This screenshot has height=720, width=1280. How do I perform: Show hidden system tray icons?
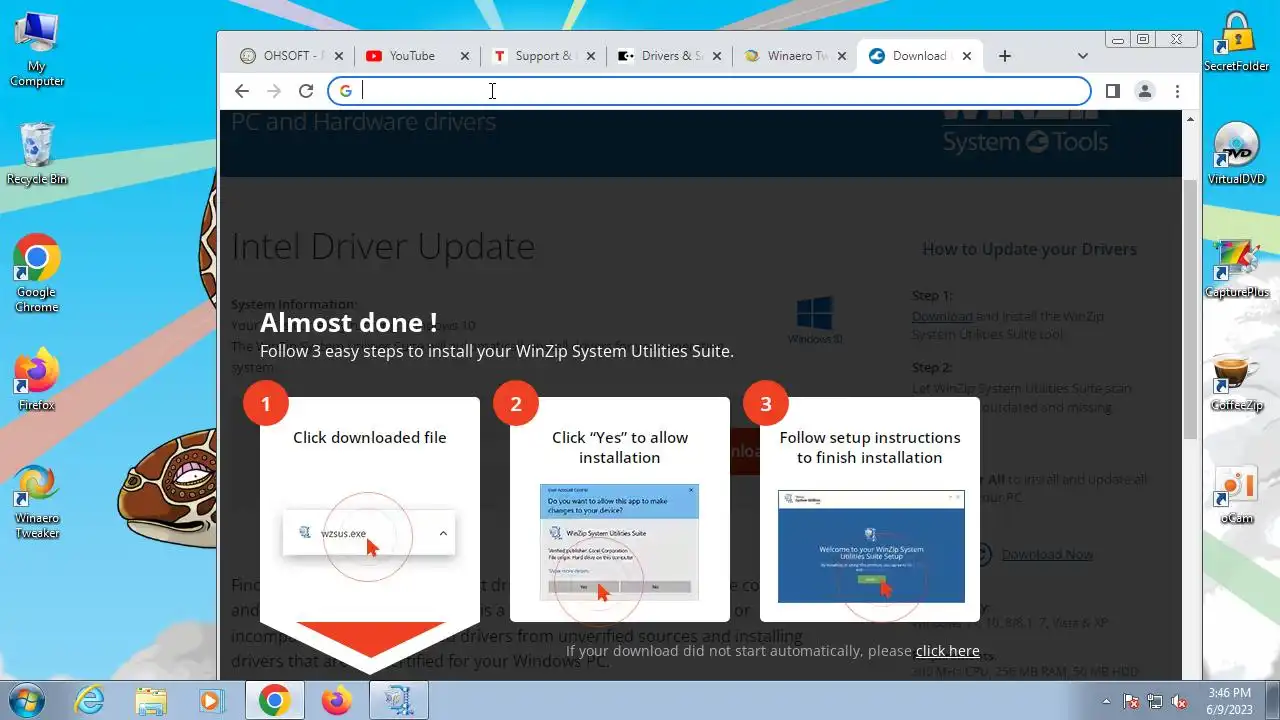click(1106, 701)
